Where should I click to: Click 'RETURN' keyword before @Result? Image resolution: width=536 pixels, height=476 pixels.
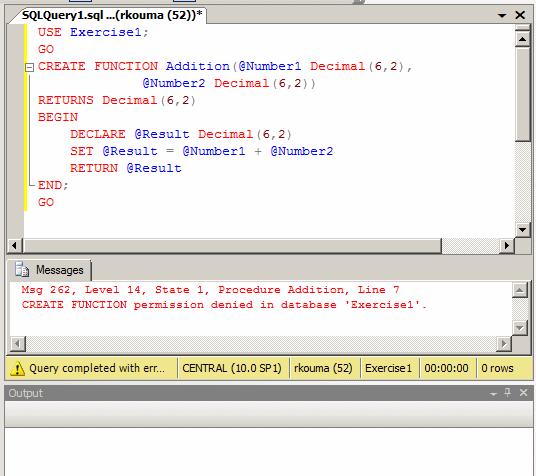pos(94,168)
